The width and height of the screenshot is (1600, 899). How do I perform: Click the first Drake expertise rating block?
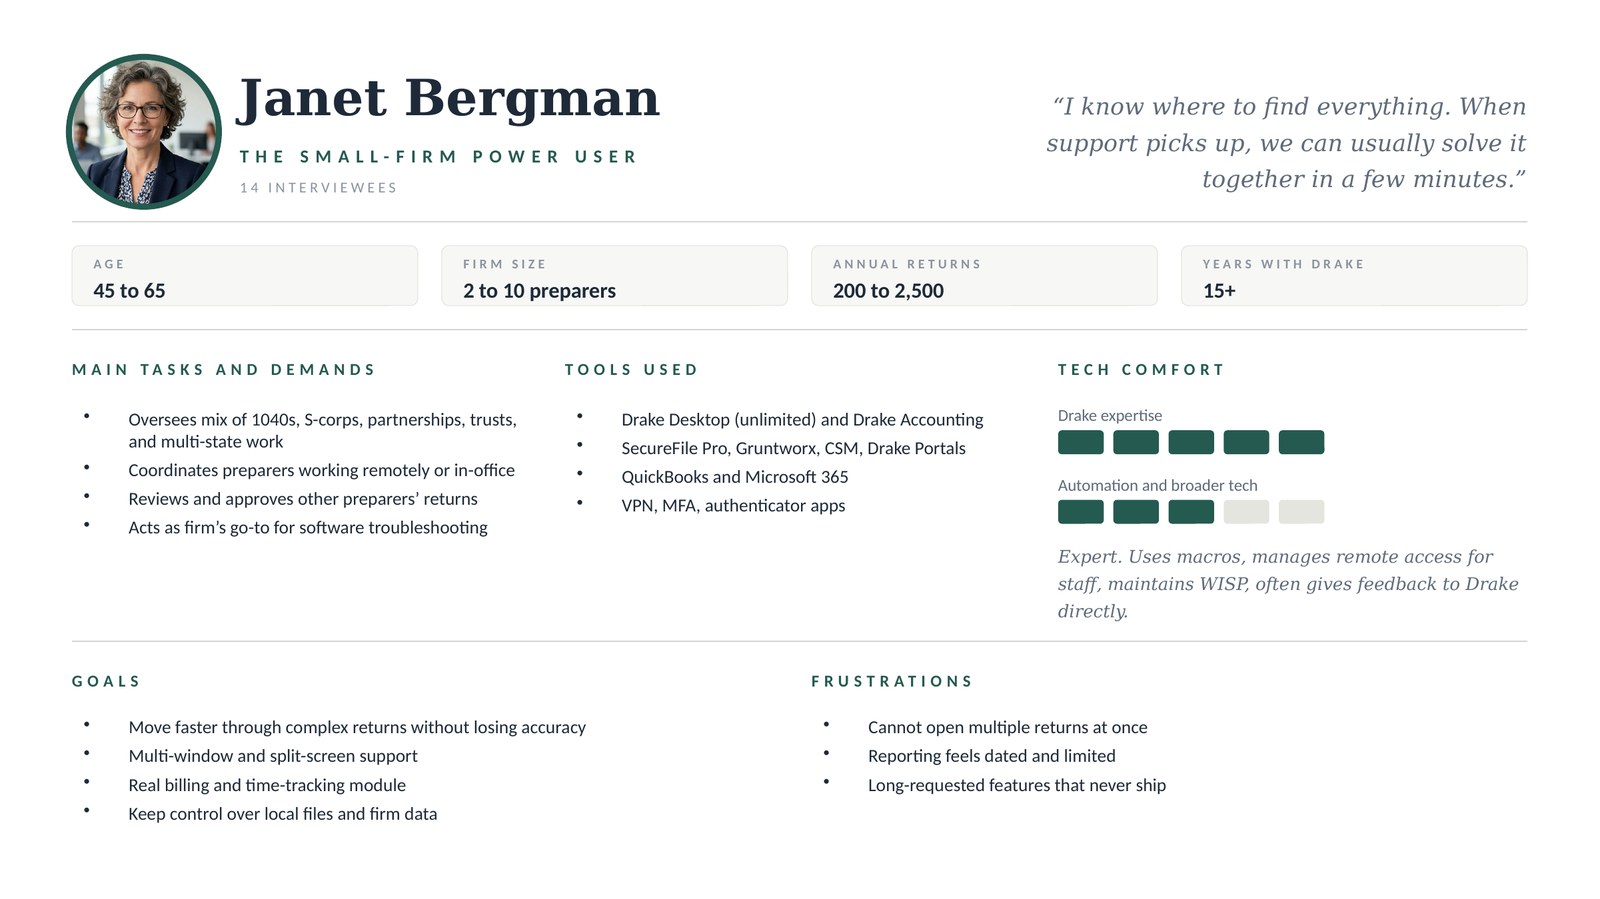(1081, 442)
